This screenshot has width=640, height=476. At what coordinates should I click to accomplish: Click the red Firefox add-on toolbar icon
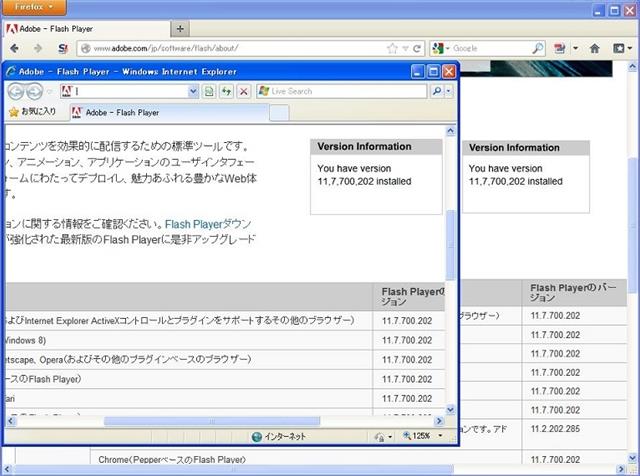tap(560, 49)
